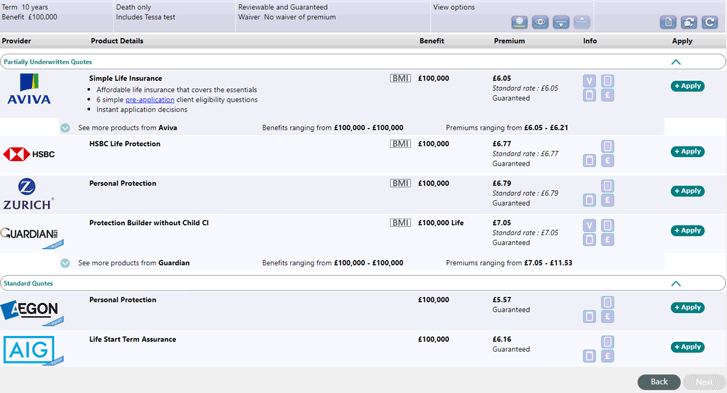Collapse the Partially Underwritten Quotes section
Image resolution: width=727 pixels, height=393 pixels.
pos(676,62)
